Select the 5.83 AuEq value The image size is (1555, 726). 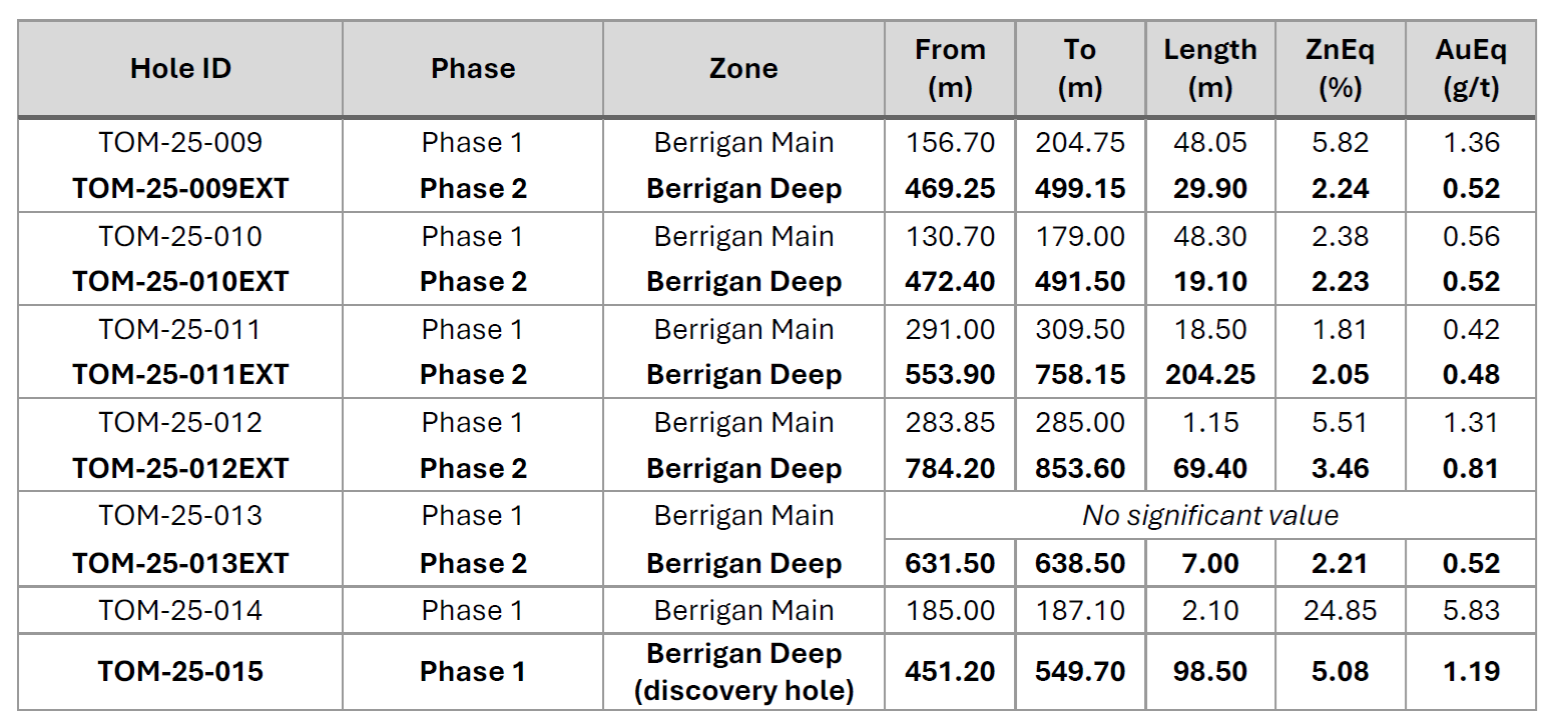coord(1471,610)
